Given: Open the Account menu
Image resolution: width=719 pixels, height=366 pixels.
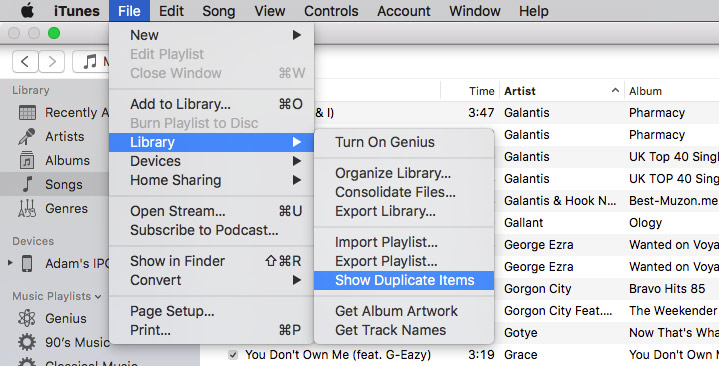Looking at the screenshot, I should point(404,11).
